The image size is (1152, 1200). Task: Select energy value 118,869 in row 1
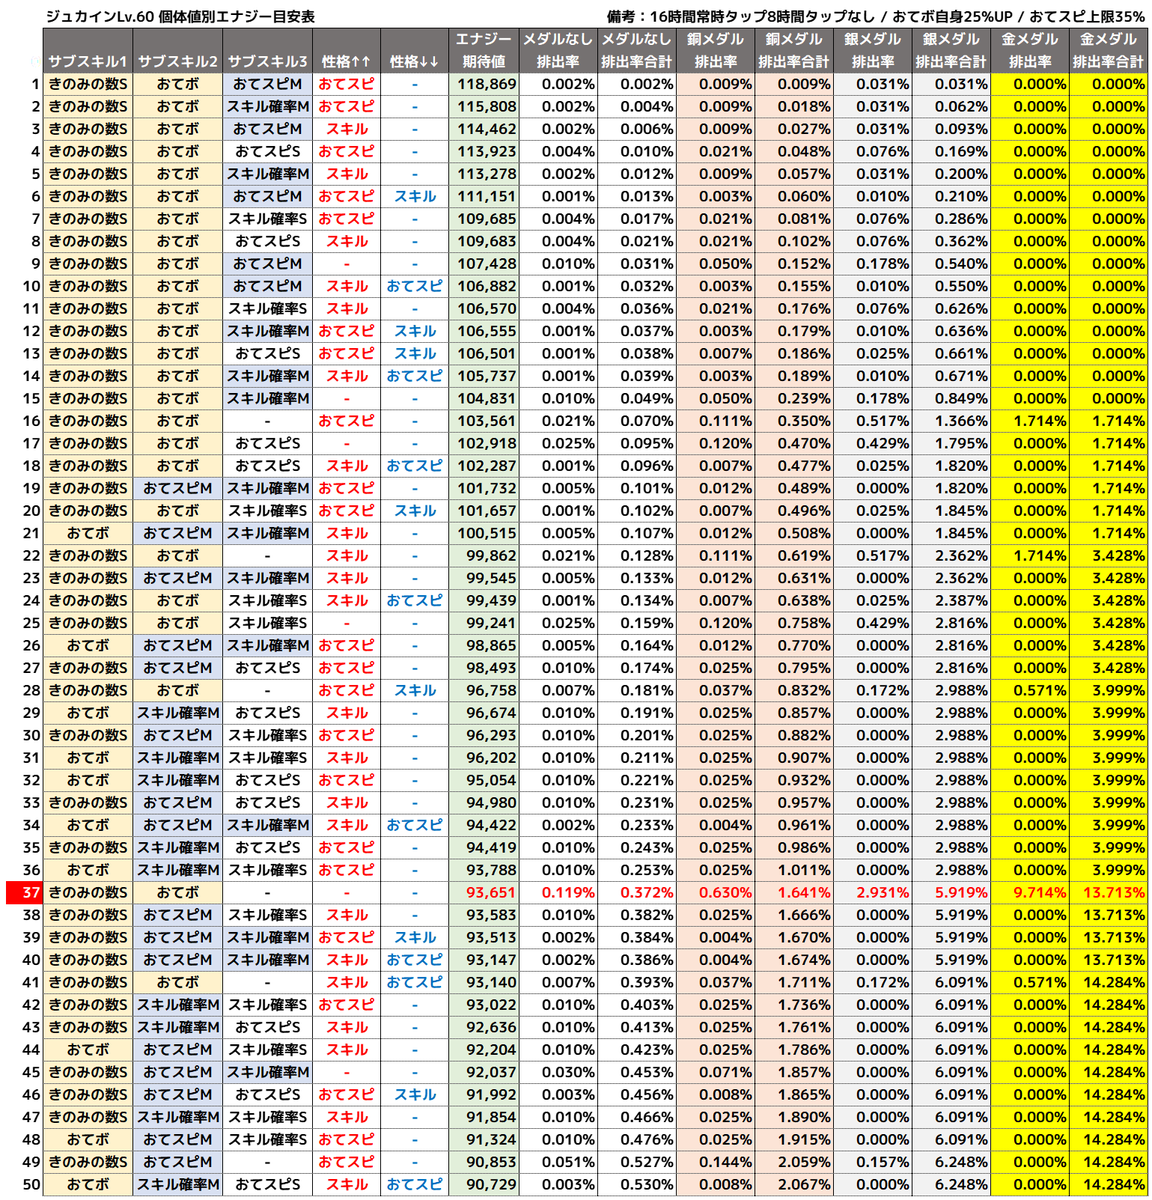(484, 84)
